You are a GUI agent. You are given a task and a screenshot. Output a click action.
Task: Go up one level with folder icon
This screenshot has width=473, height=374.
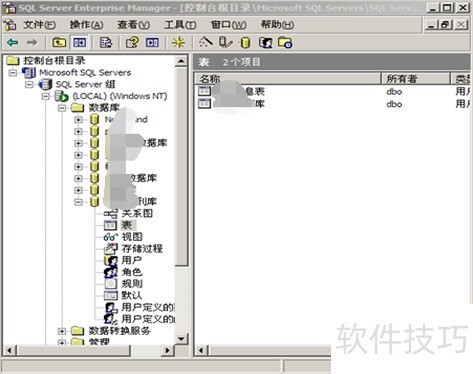pos(59,42)
